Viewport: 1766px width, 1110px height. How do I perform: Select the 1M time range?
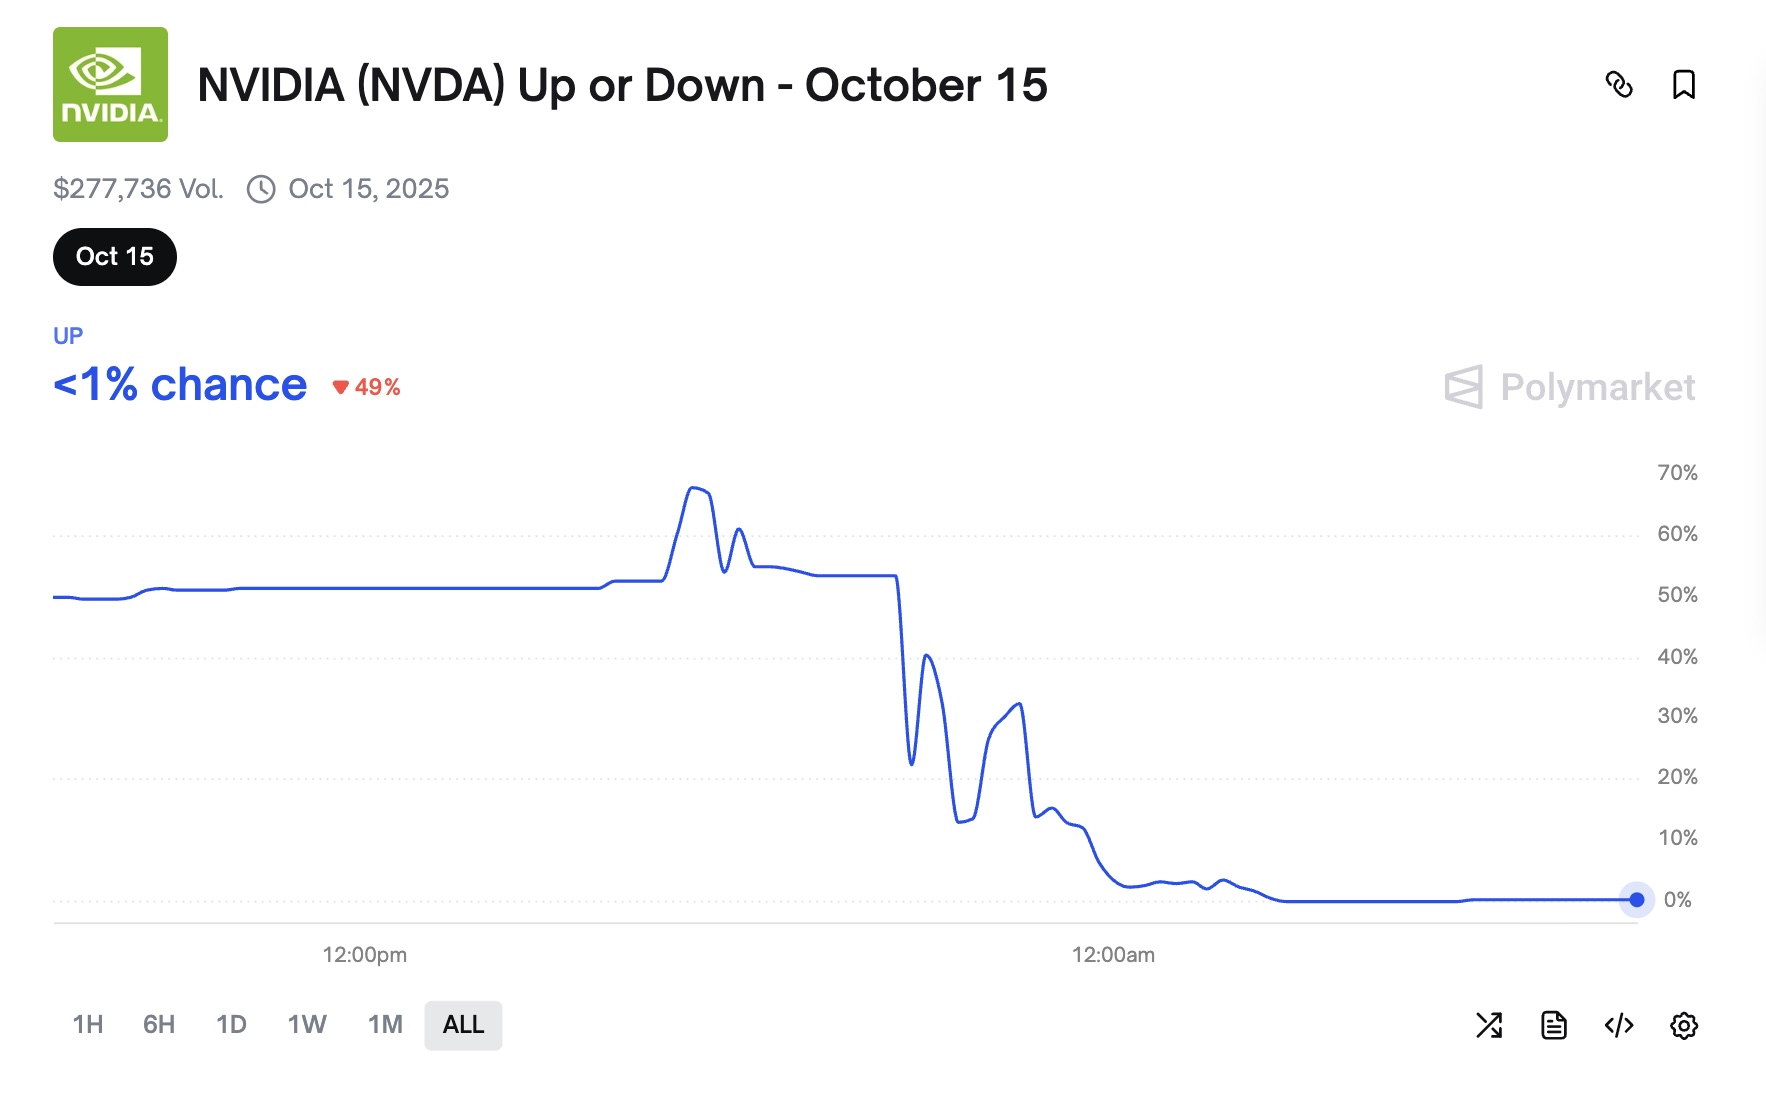(x=385, y=1025)
